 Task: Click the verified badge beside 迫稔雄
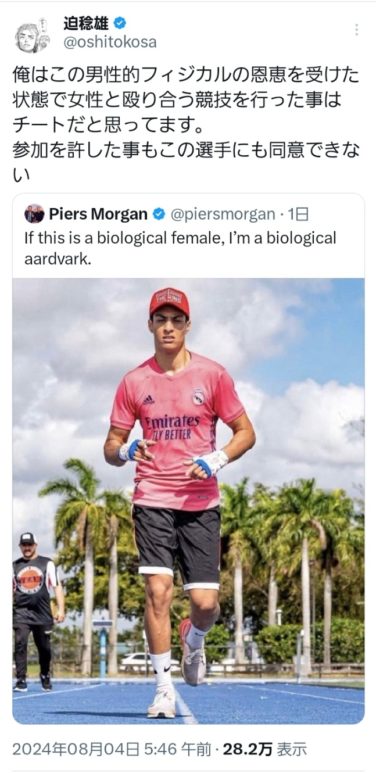[x=119, y=22]
